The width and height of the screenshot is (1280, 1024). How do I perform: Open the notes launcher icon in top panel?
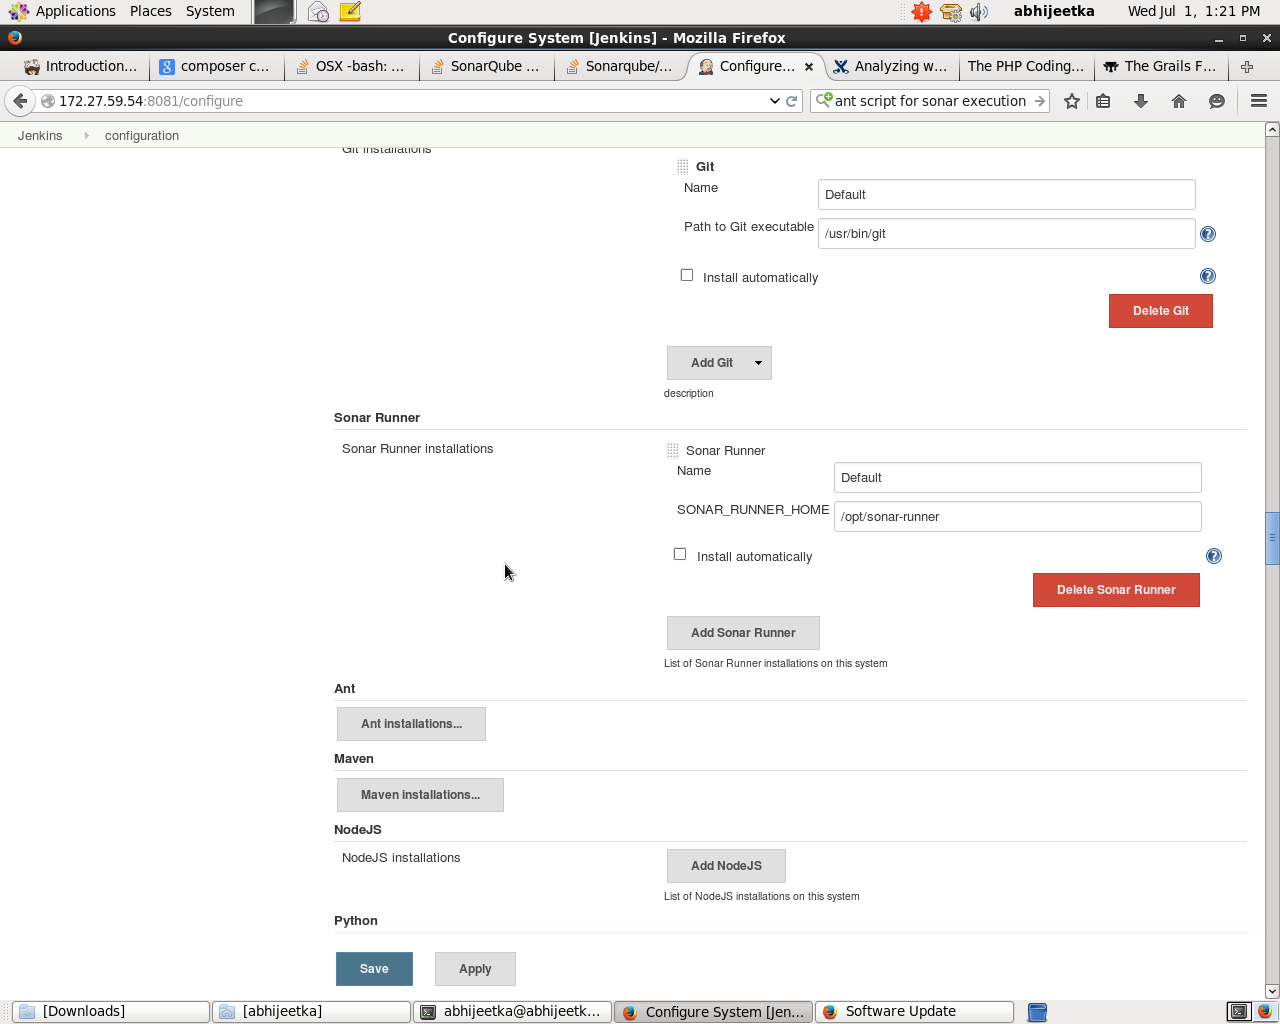pyautogui.click(x=350, y=12)
